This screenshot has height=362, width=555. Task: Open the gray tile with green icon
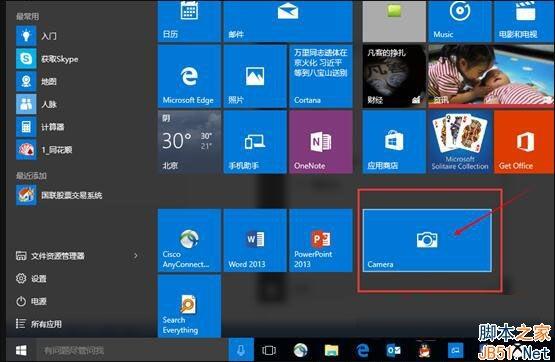pos(394,21)
